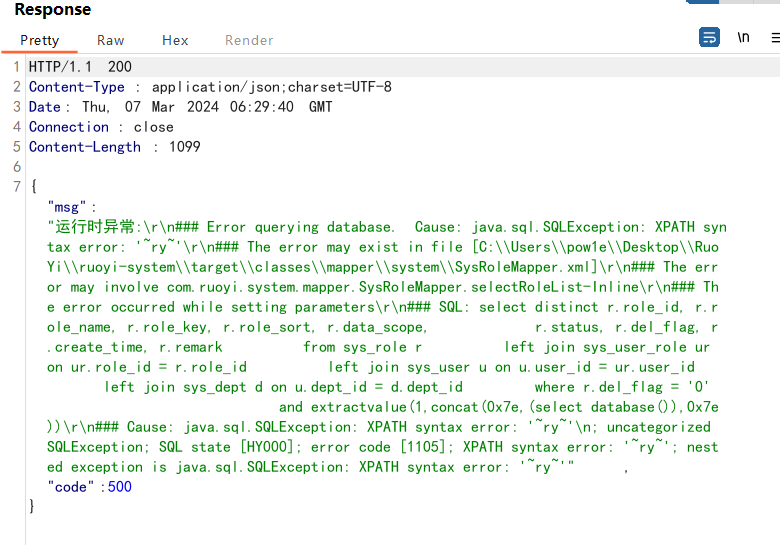This screenshot has height=545, width=780.
Task: Click the Connection header name
Action: pos(69,127)
